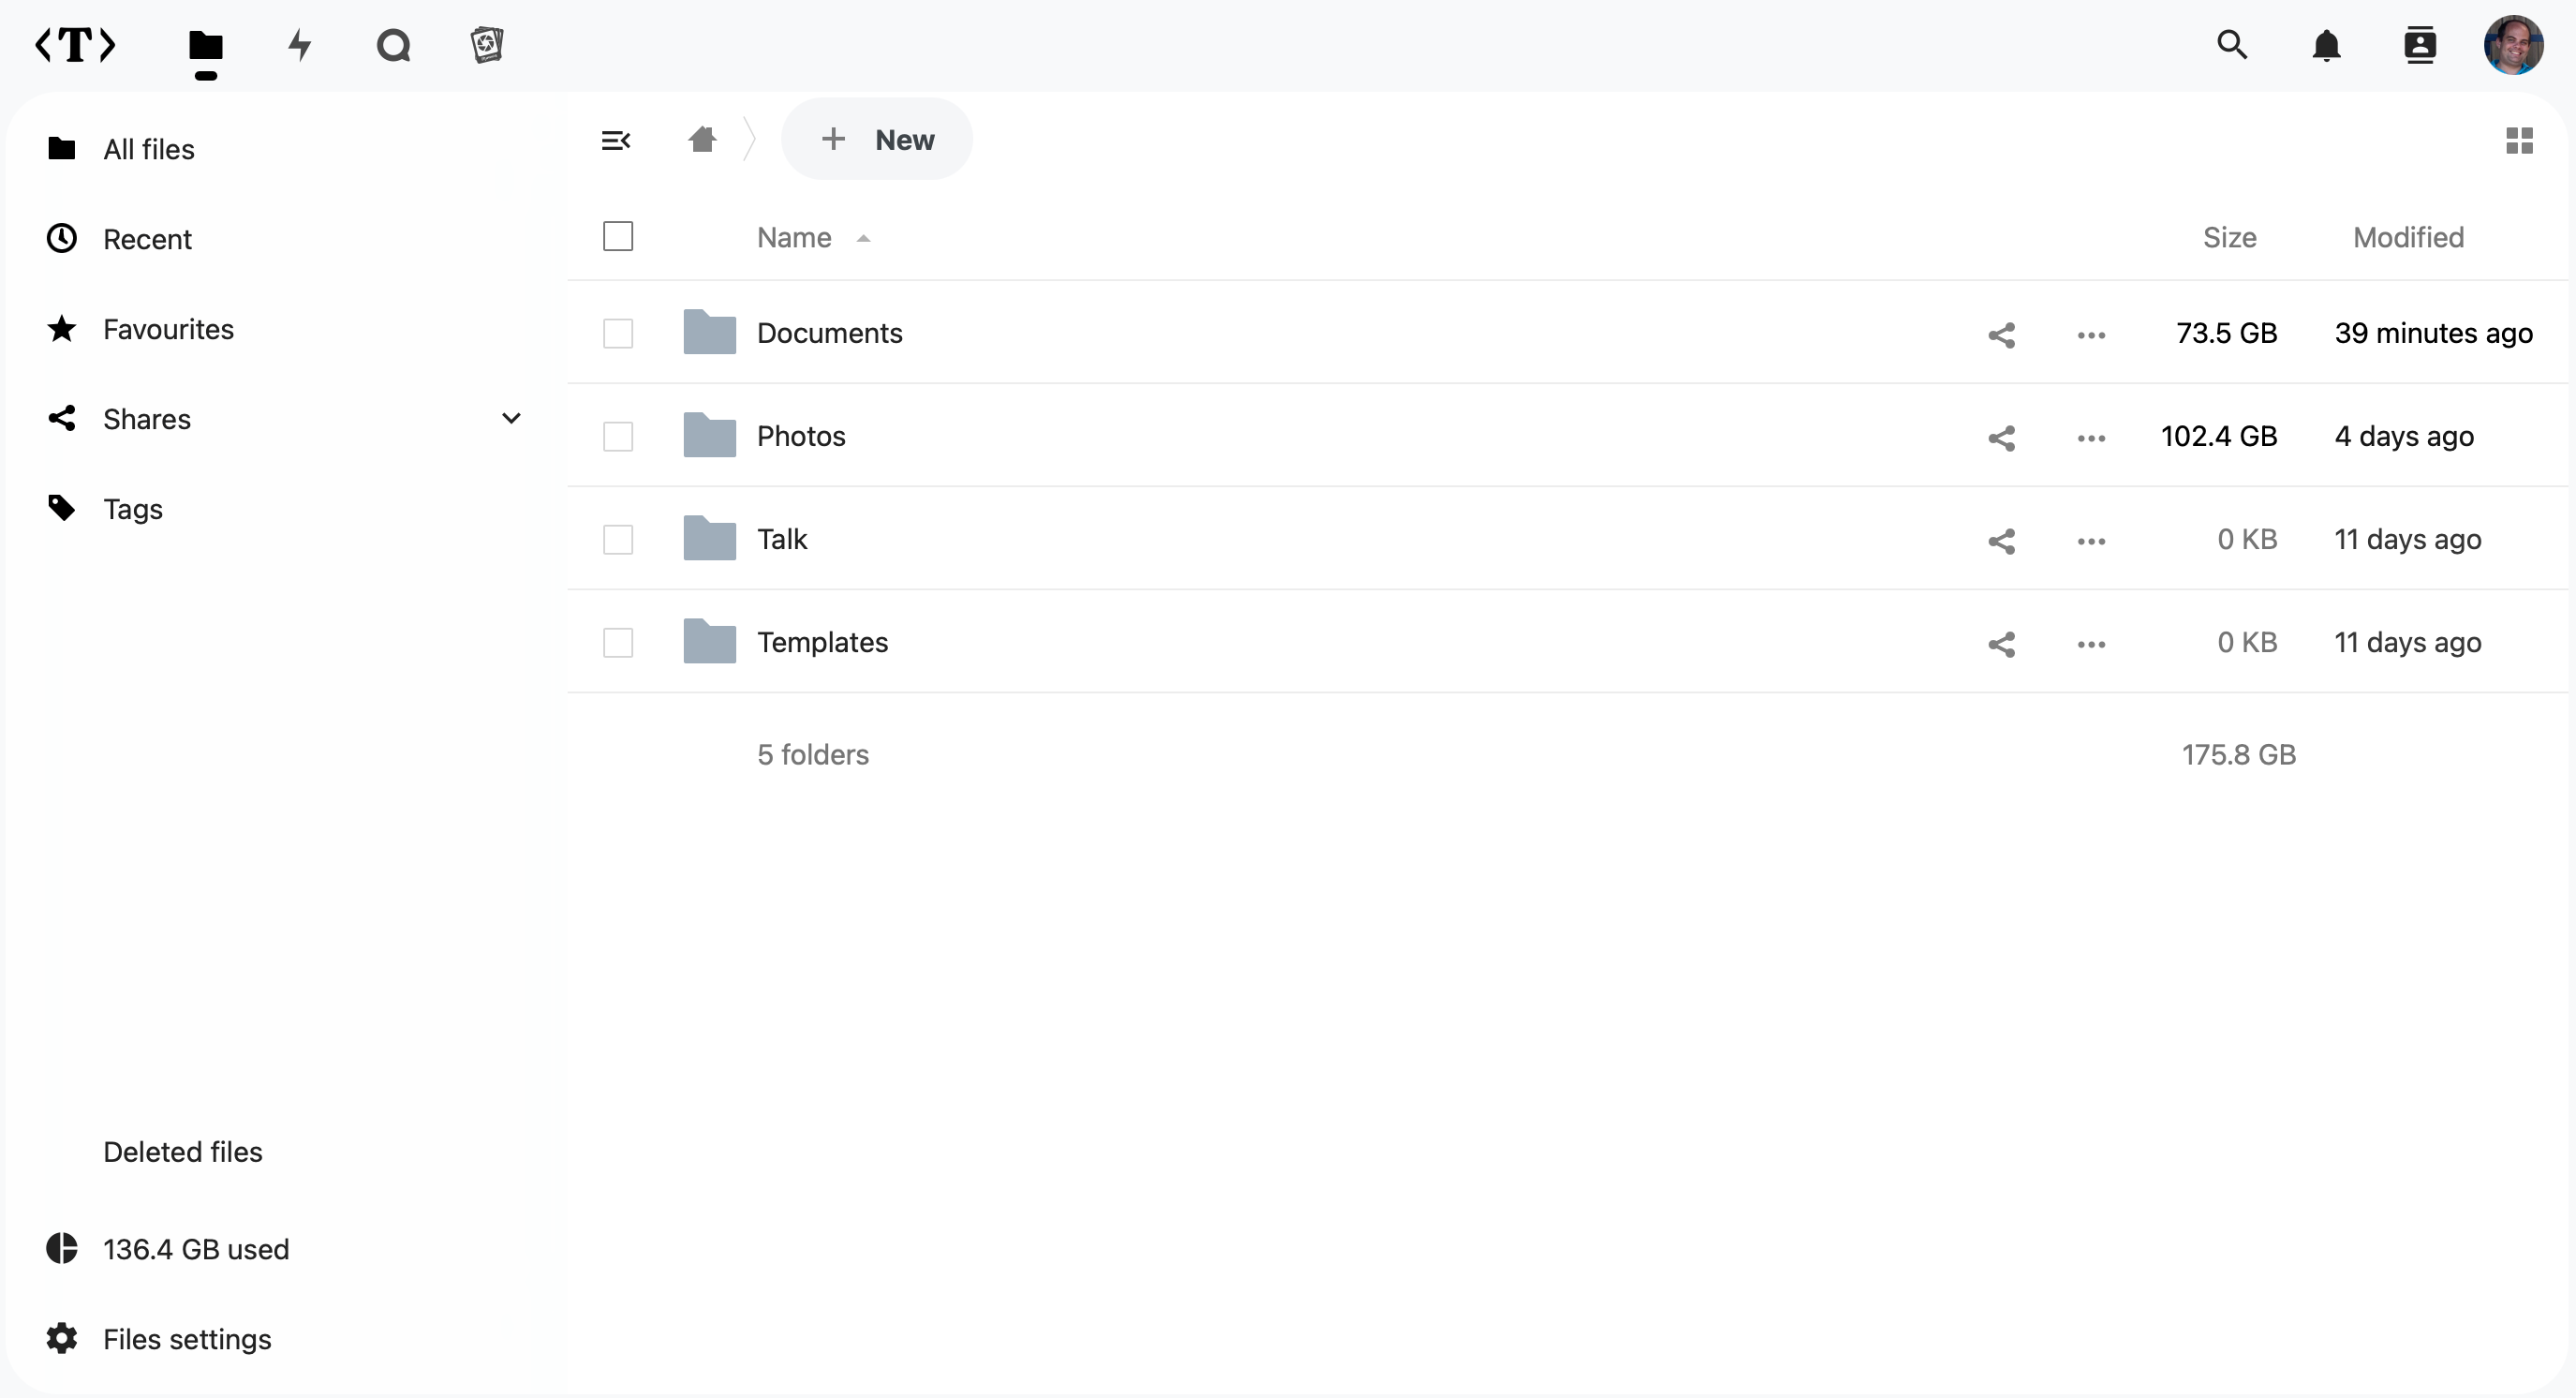Toggle the navigation sidebar collapse icon

coord(616,140)
